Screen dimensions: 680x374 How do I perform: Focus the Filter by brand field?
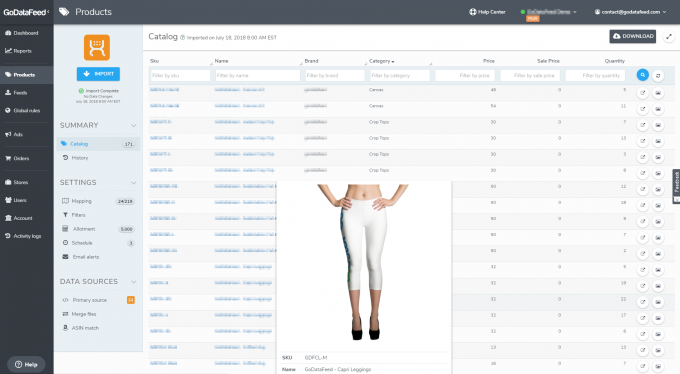[335, 75]
